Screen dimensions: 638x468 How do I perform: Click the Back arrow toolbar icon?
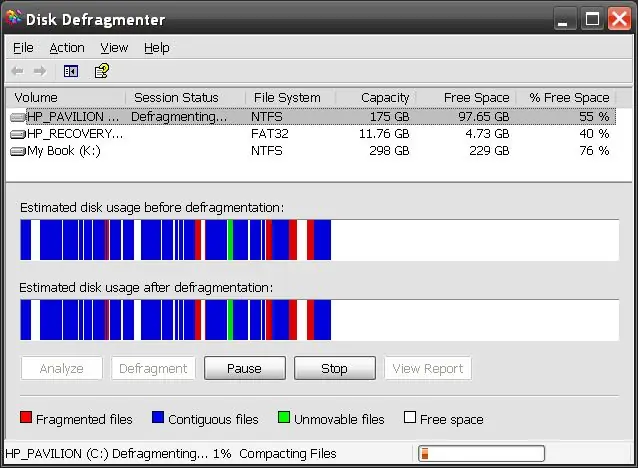coord(17,71)
